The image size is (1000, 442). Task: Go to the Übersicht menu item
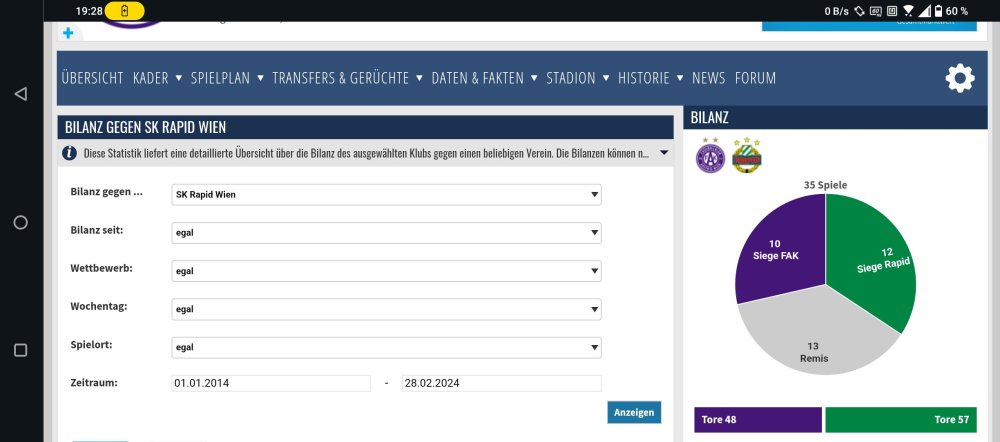[x=92, y=78]
